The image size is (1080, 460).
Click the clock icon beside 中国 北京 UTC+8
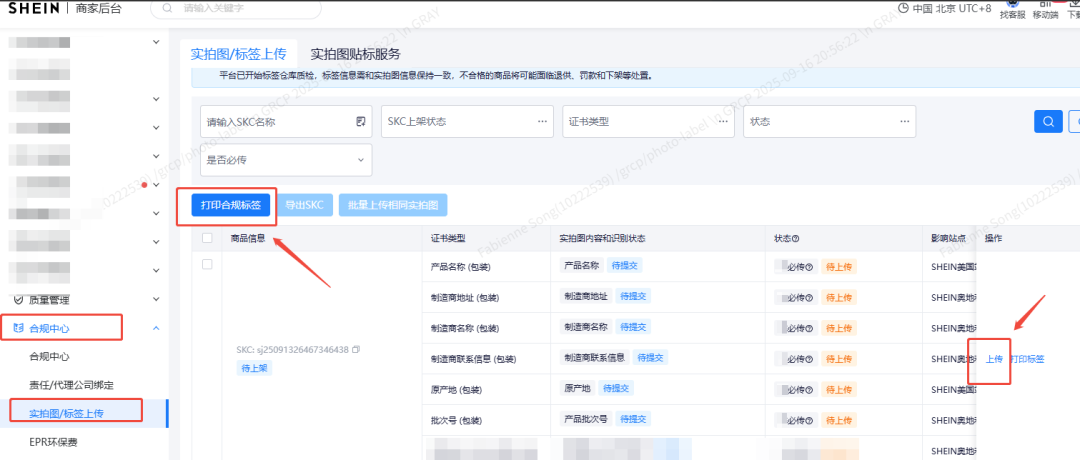point(903,9)
